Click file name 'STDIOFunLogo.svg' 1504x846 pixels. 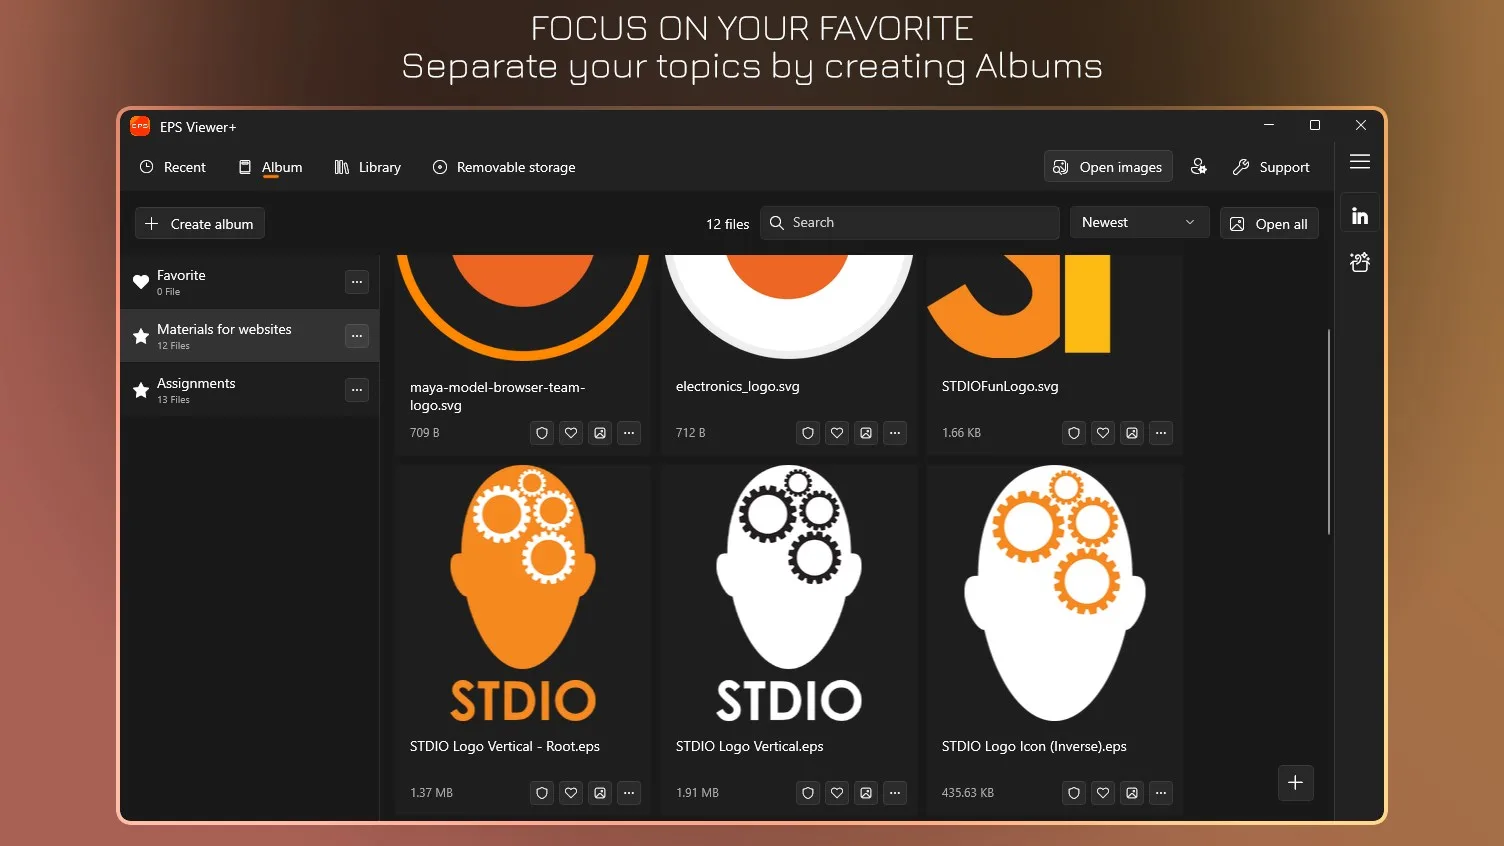tap(1000, 386)
